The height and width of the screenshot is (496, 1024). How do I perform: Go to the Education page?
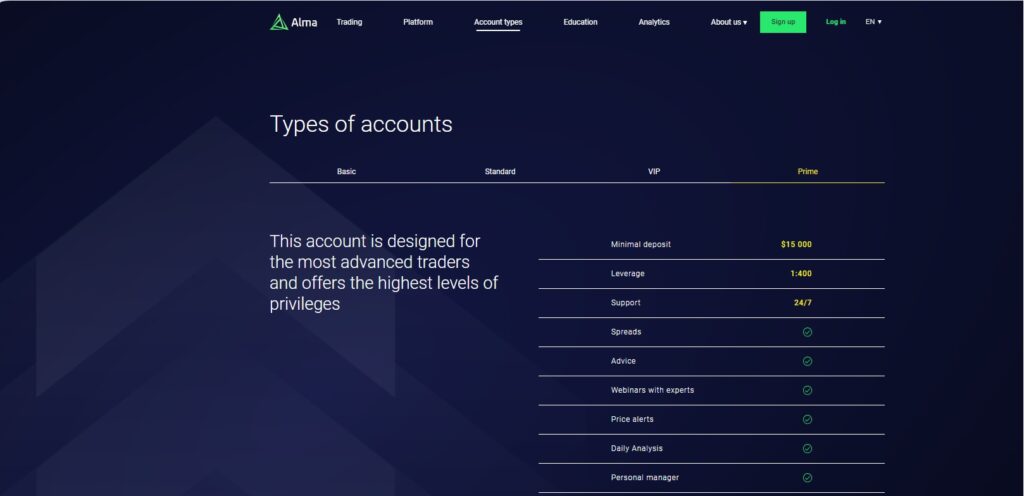580,22
